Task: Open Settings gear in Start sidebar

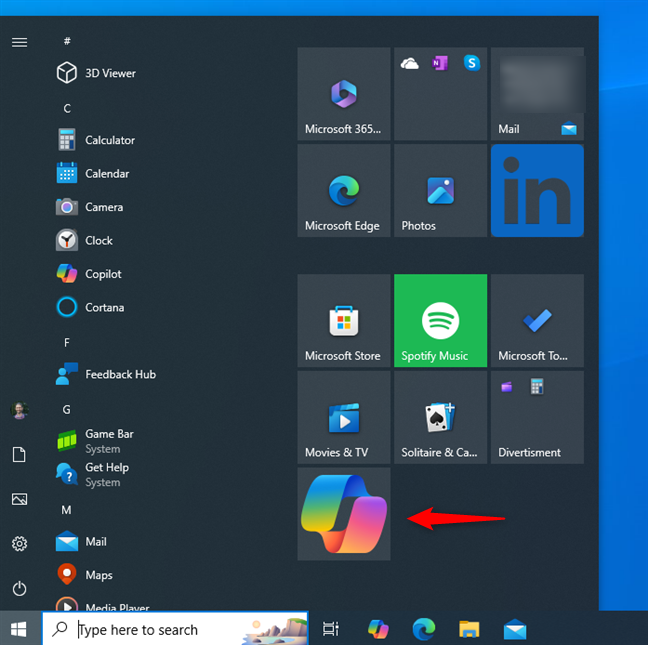Action: [19, 544]
